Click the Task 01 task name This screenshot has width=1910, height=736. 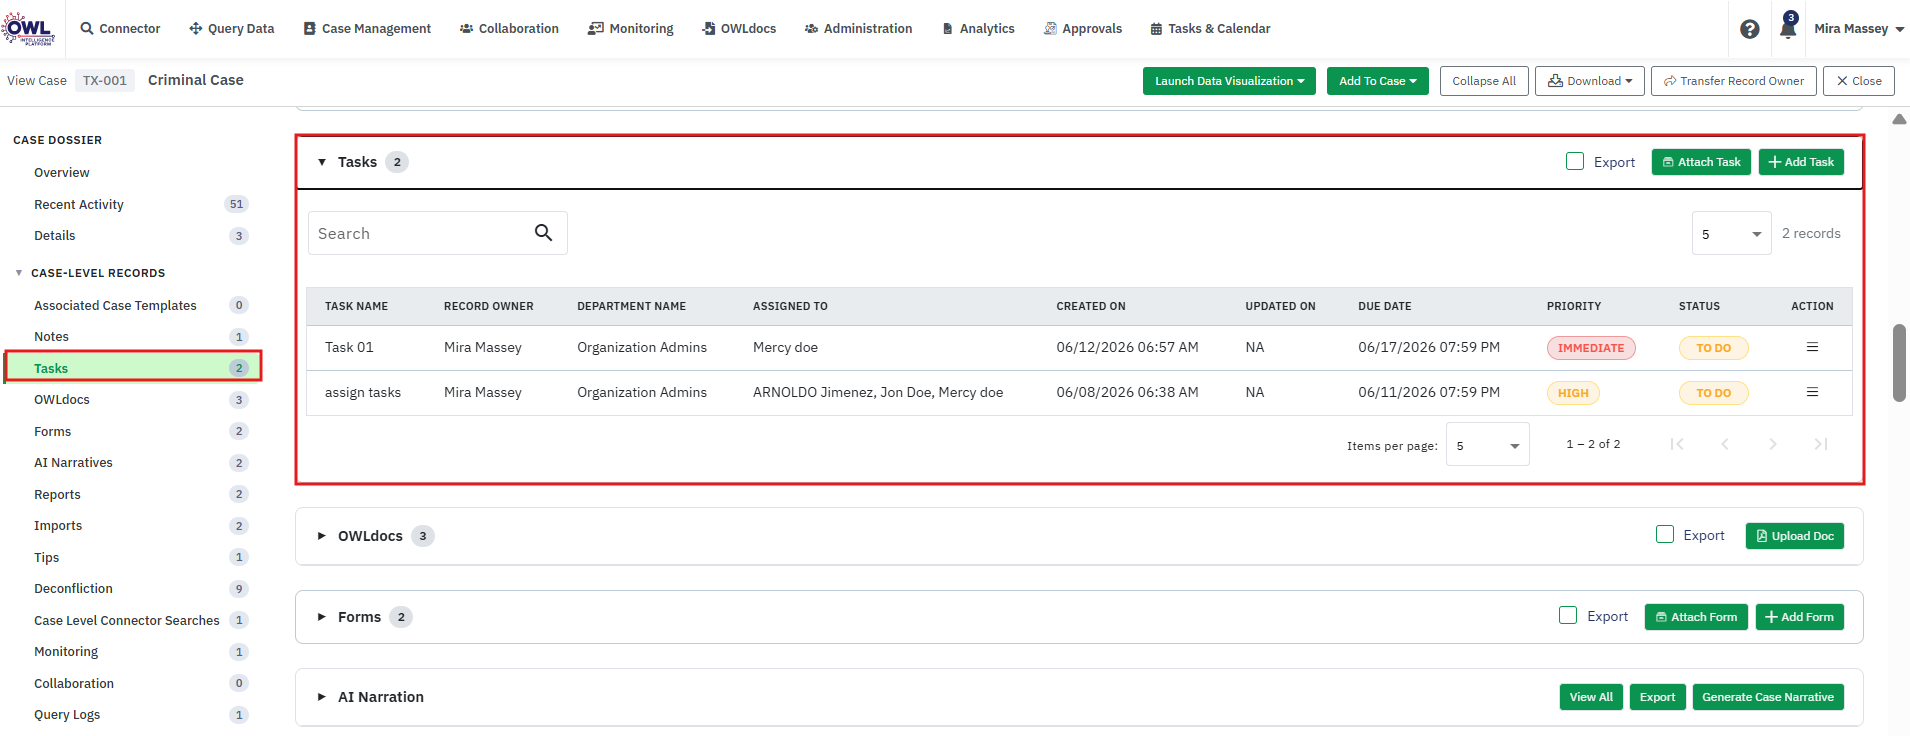(x=349, y=347)
